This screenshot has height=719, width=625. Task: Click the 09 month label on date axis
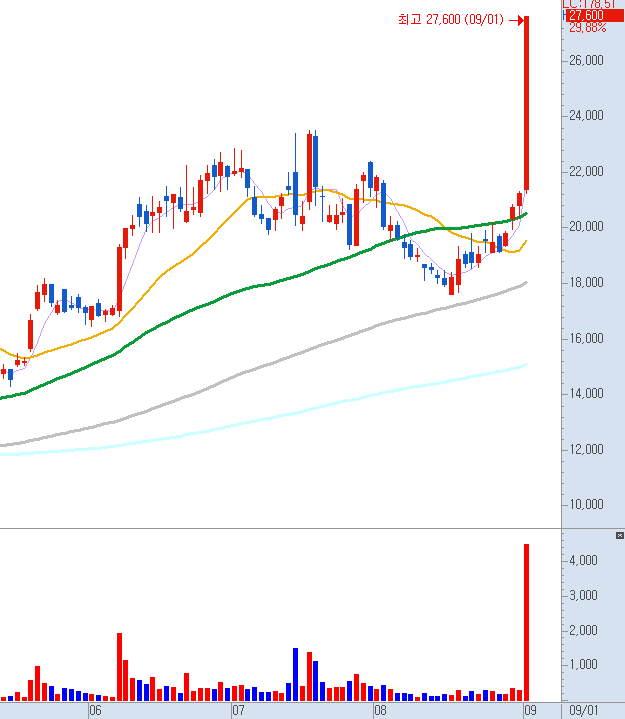[531, 711]
